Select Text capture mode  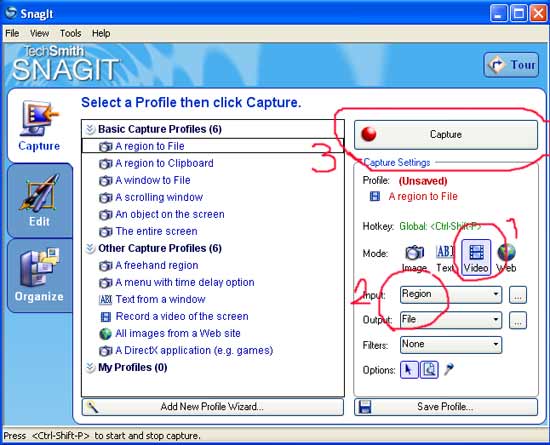pos(445,259)
